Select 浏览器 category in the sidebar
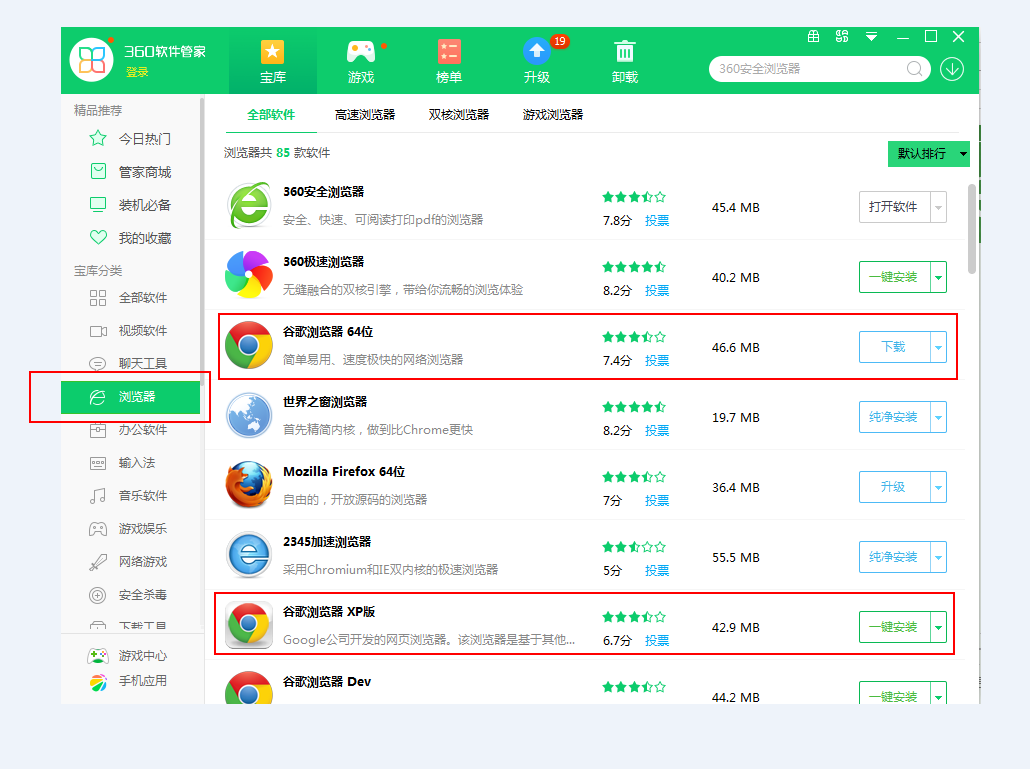The image size is (1030, 769). [130, 397]
